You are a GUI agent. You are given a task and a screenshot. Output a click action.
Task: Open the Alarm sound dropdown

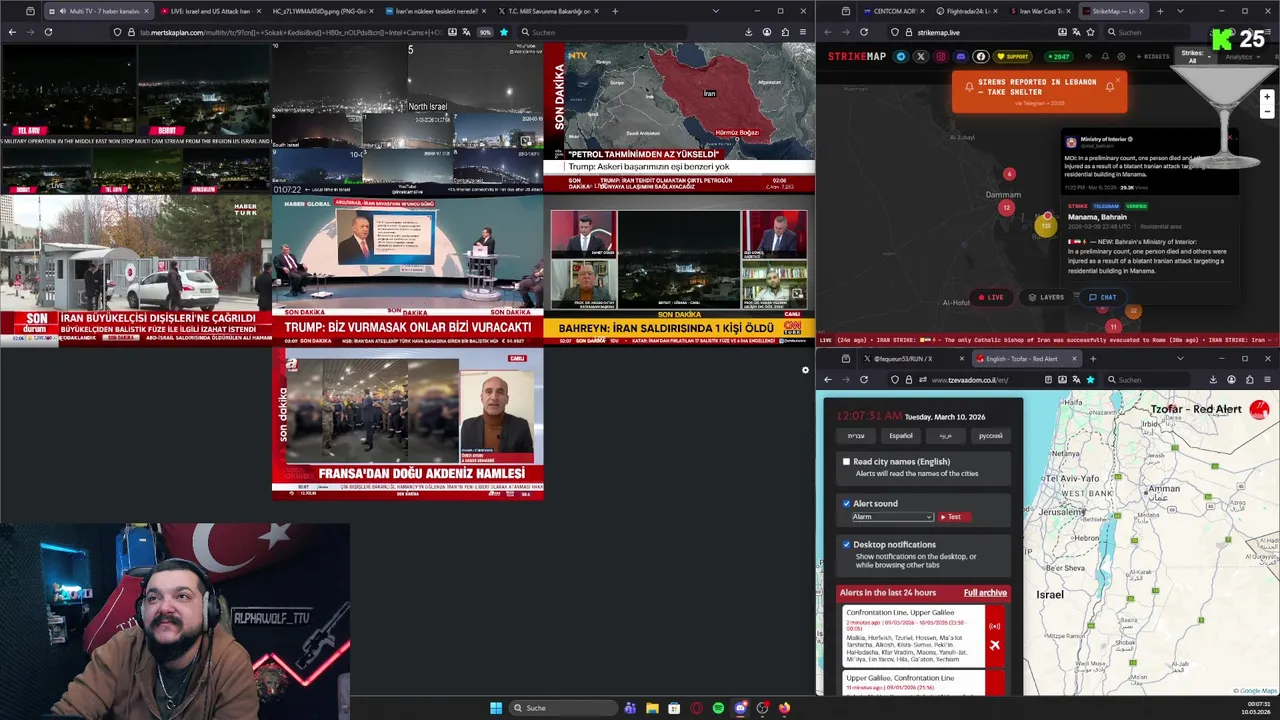pyautogui.click(x=892, y=517)
